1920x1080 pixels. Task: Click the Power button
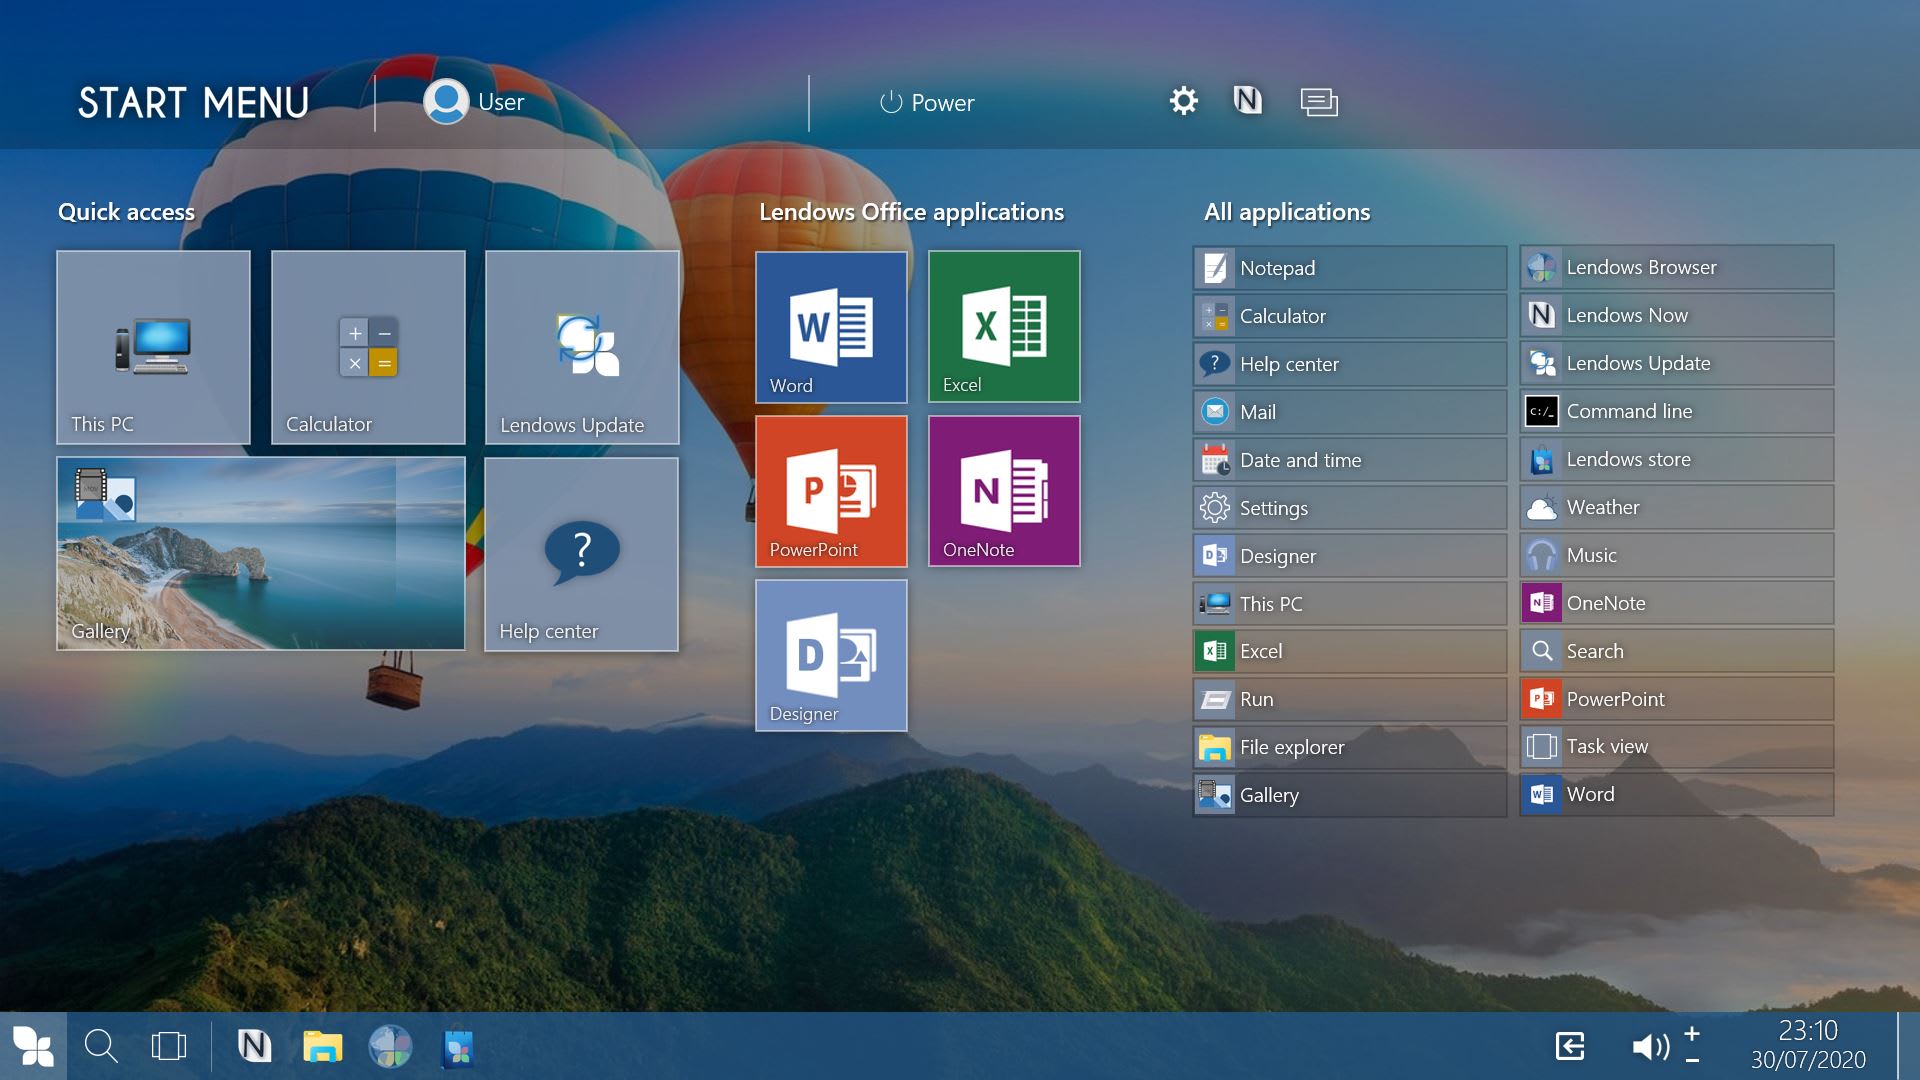tap(926, 102)
